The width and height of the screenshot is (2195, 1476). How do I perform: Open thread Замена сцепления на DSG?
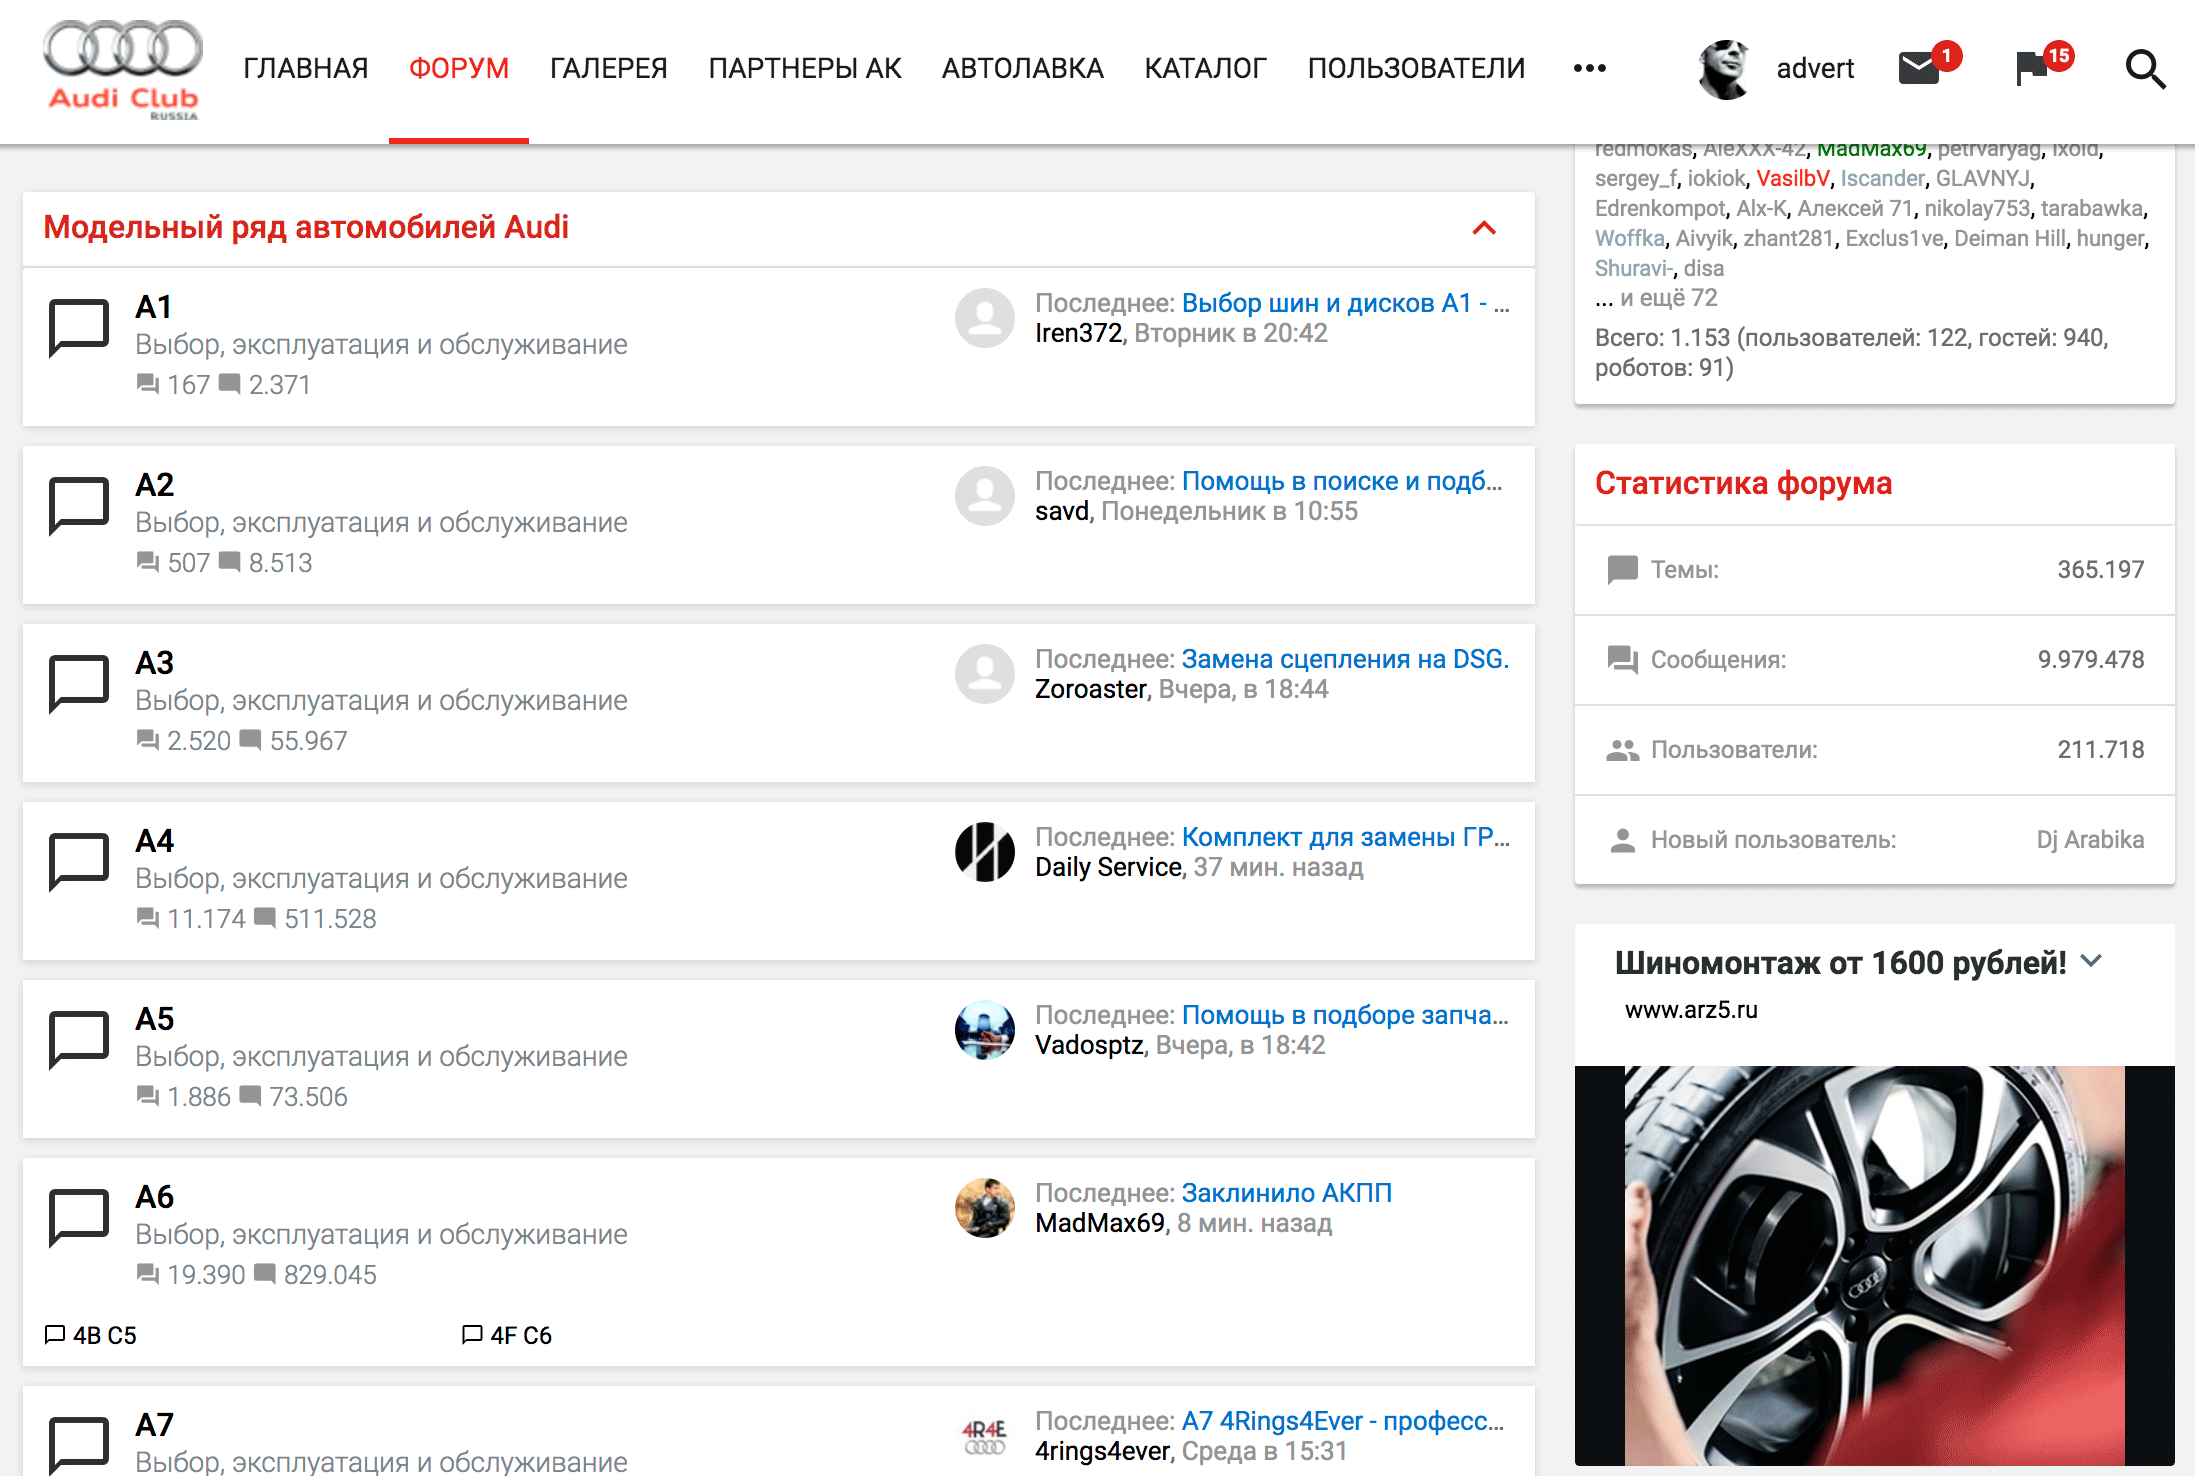(1346, 659)
